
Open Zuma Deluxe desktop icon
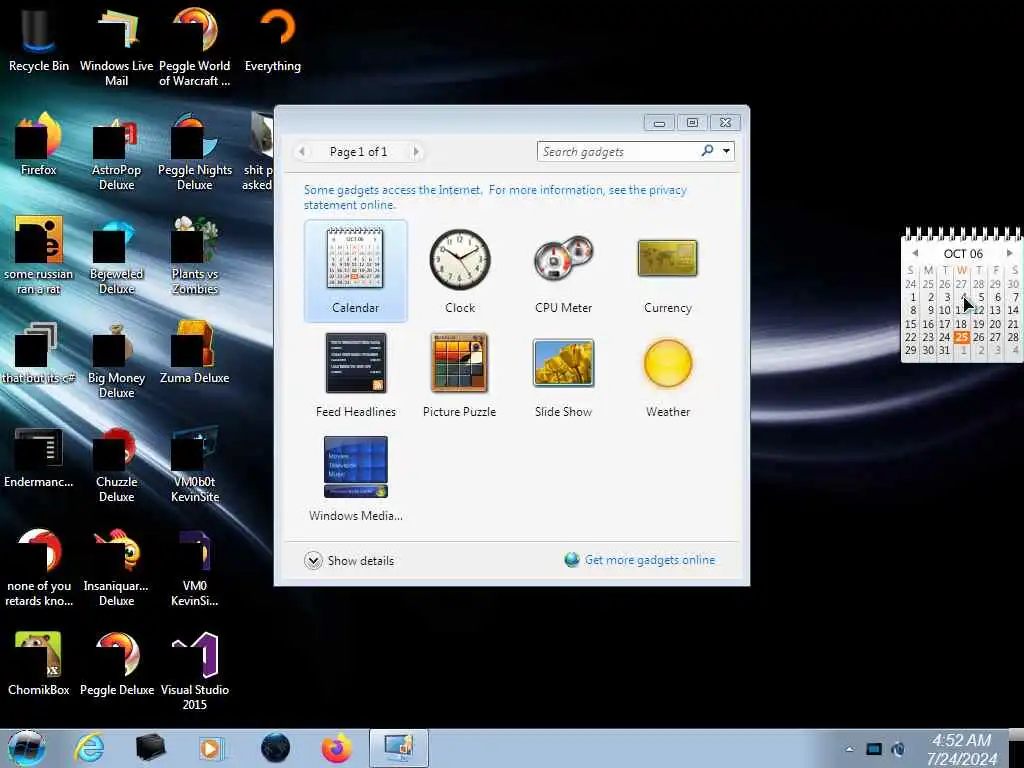point(195,353)
